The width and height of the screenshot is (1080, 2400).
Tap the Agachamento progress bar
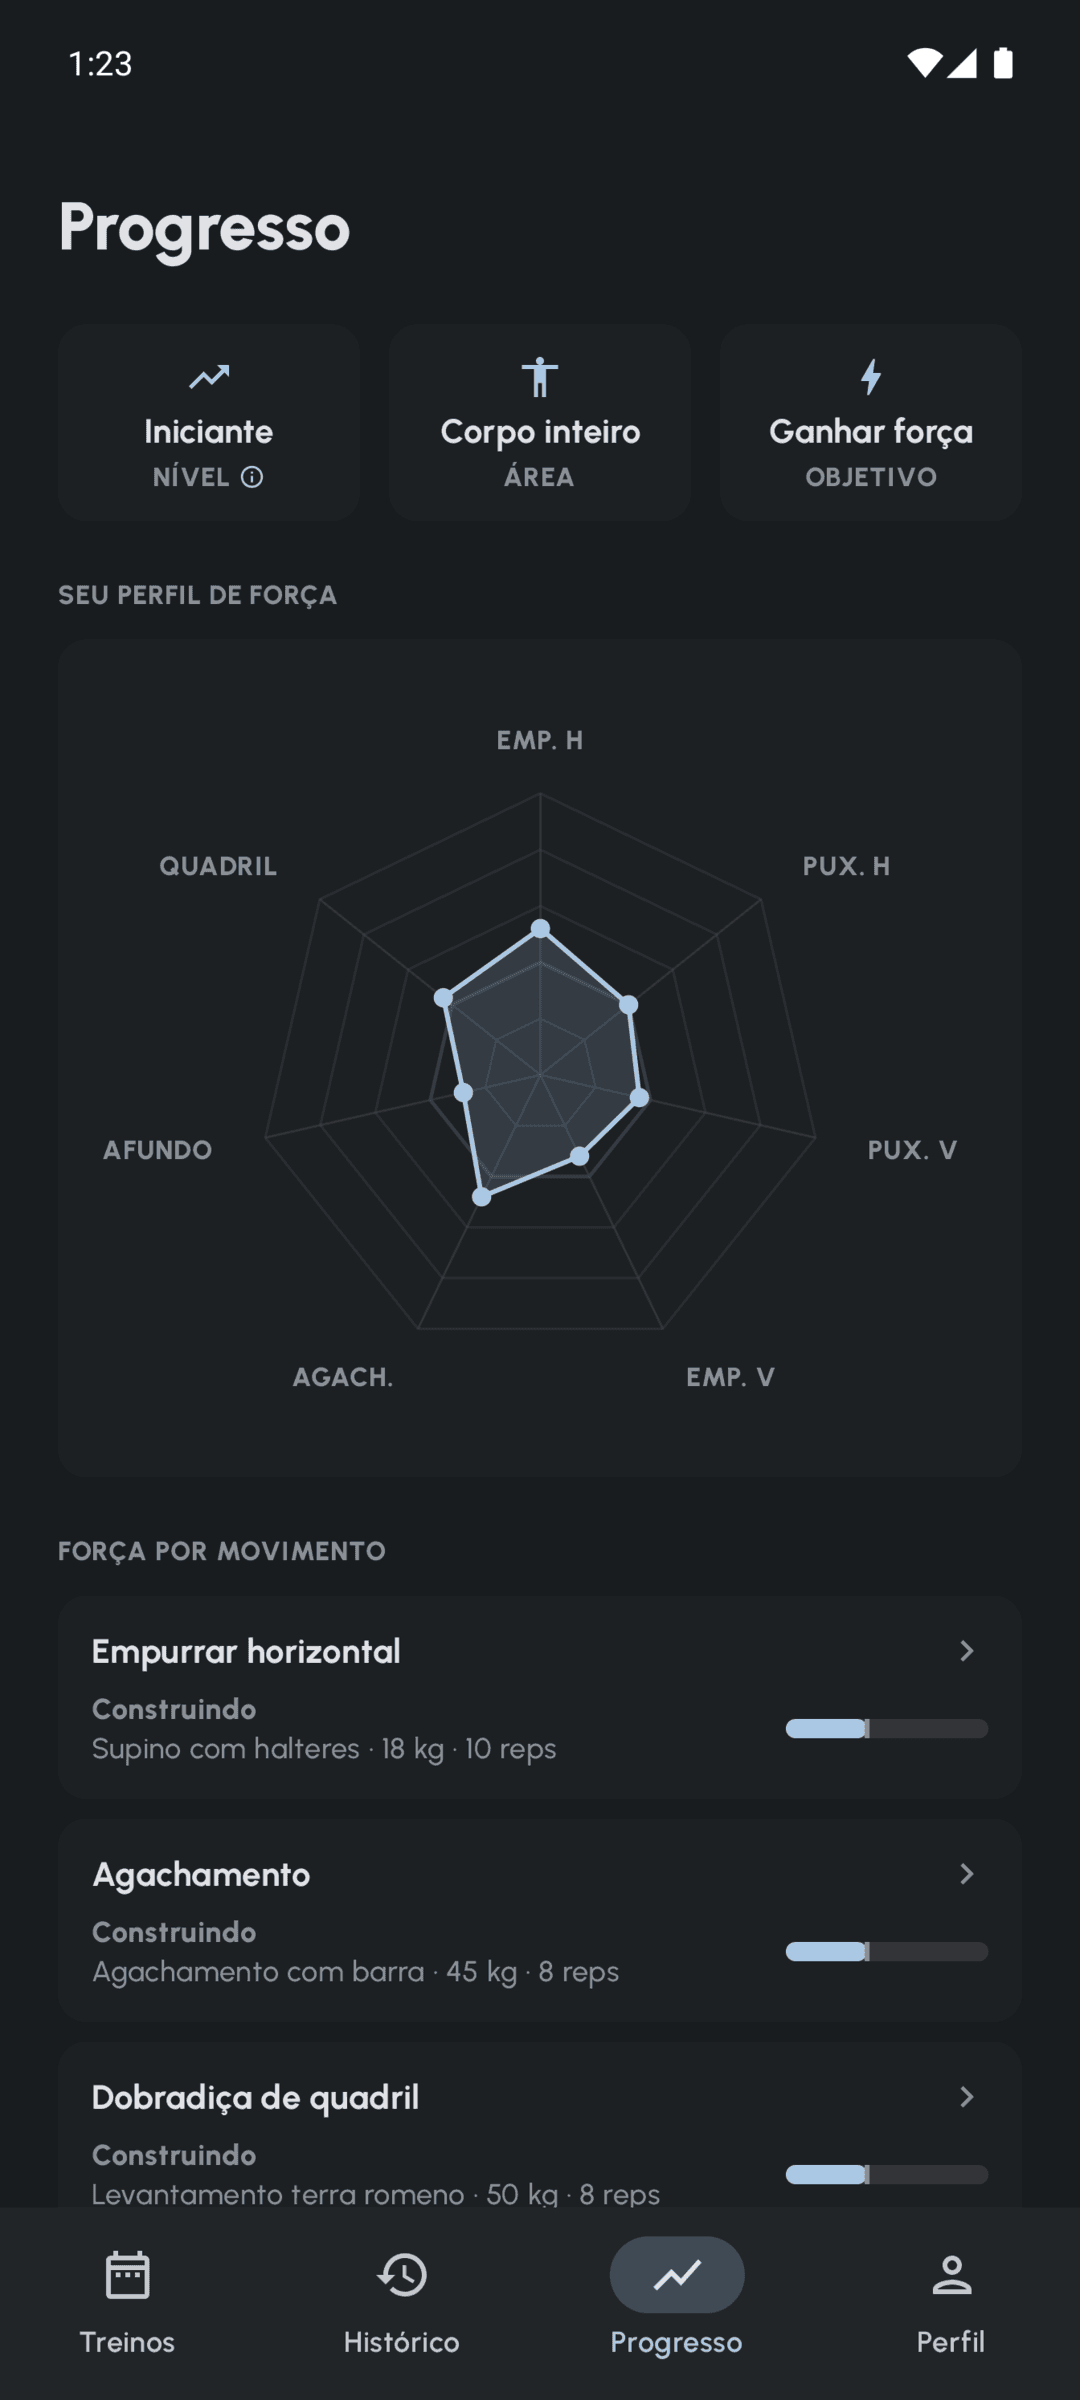point(887,1951)
